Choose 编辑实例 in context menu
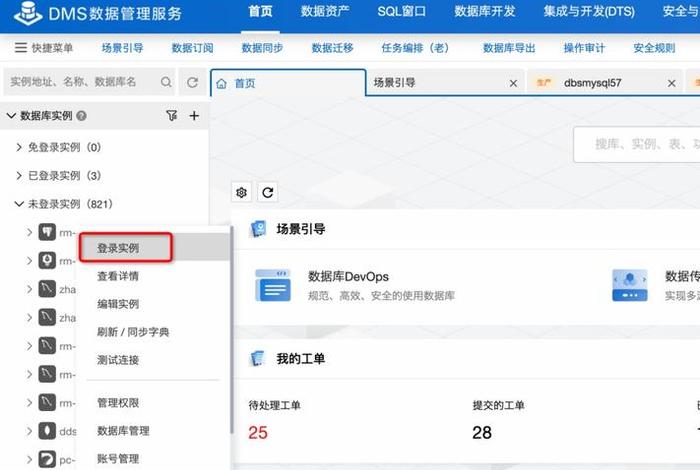700x470 pixels. pyautogui.click(x=118, y=304)
